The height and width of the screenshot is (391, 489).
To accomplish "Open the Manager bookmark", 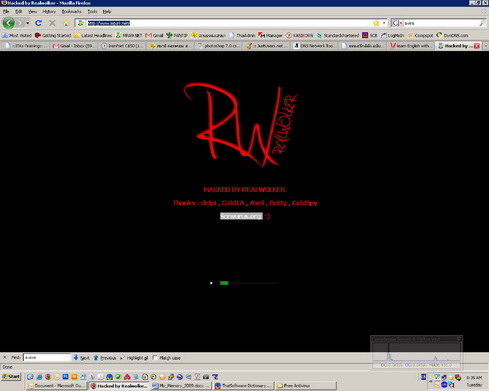I will (x=270, y=35).
